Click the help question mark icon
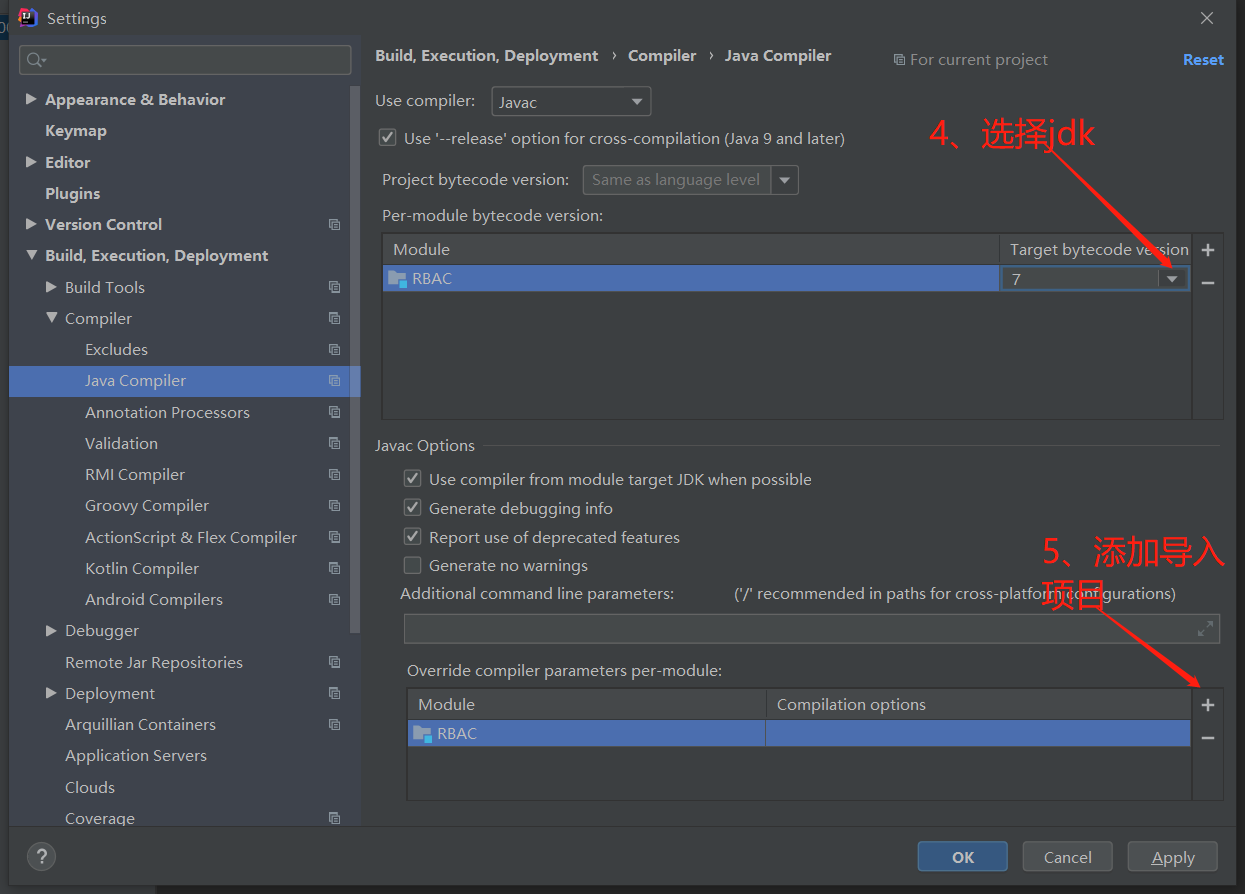Viewport: 1245px width, 894px height. click(x=41, y=856)
